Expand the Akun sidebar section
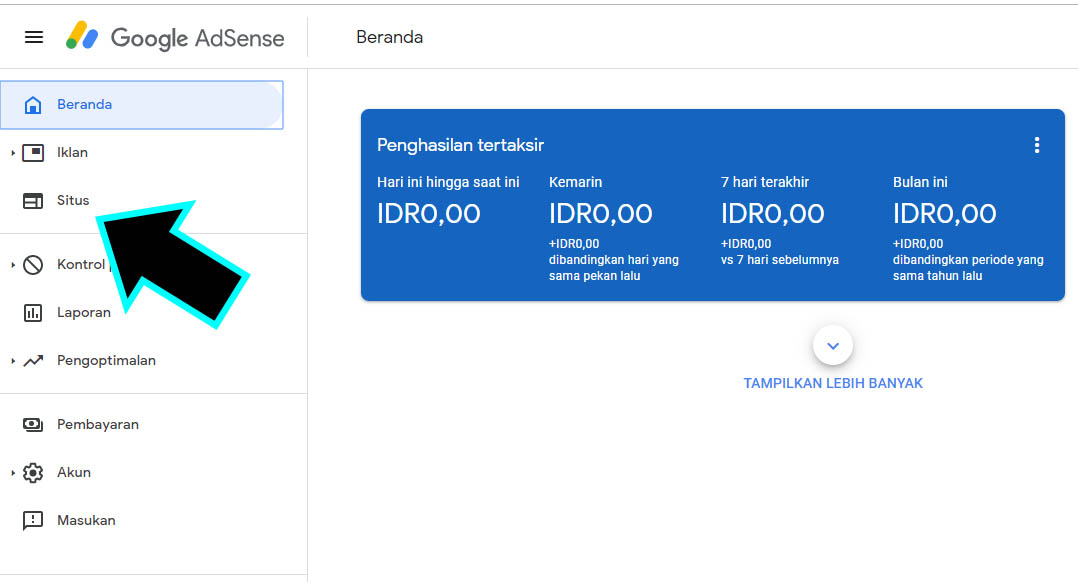The height and width of the screenshot is (582, 1078). 14,472
